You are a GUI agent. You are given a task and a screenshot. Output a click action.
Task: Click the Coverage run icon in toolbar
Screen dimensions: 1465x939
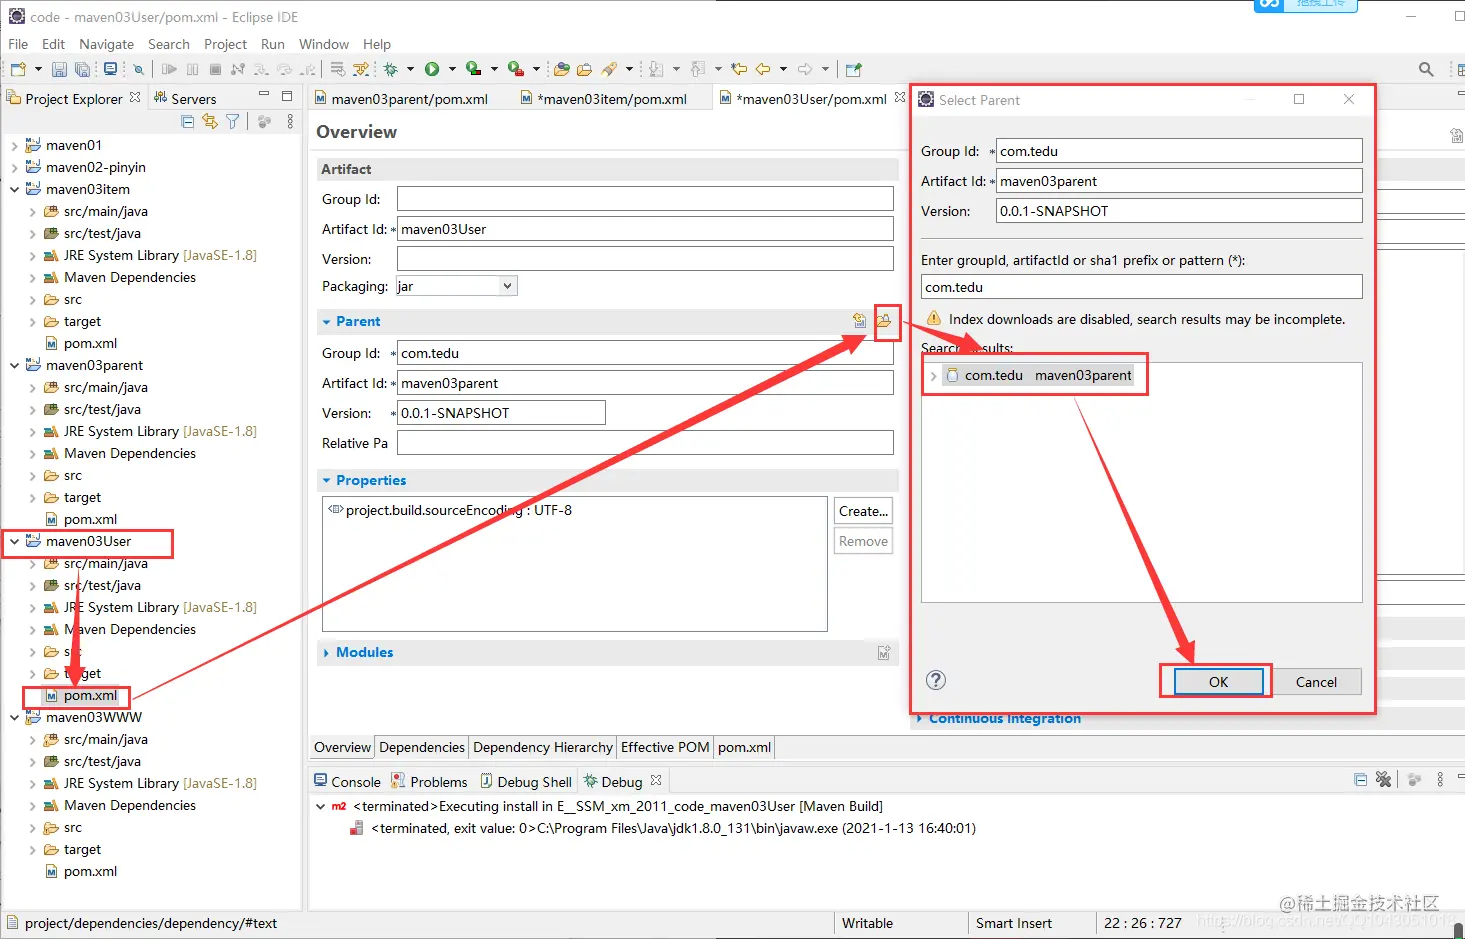473,69
